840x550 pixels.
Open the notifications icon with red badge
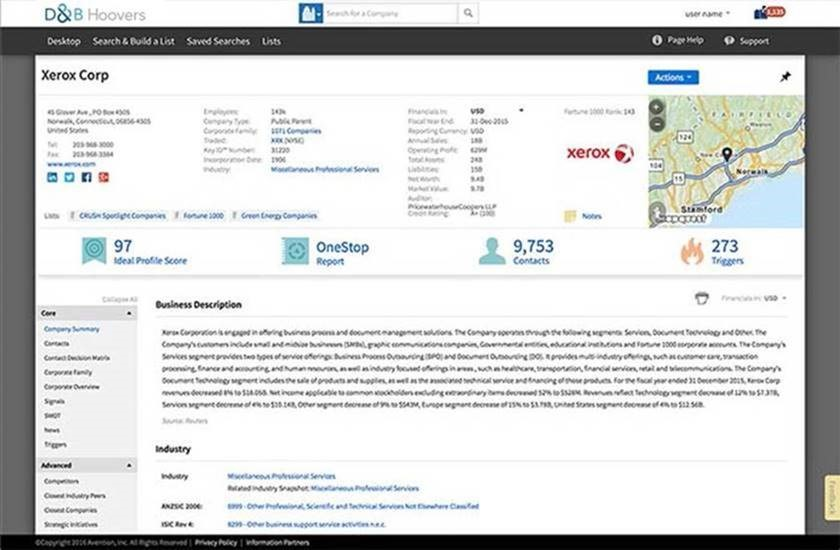point(769,12)
